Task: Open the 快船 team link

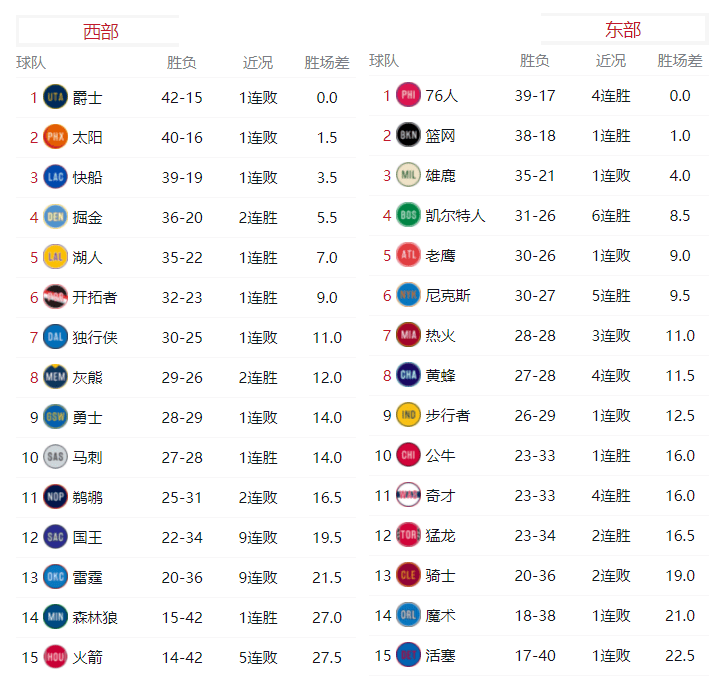Action: coord(88,178)
